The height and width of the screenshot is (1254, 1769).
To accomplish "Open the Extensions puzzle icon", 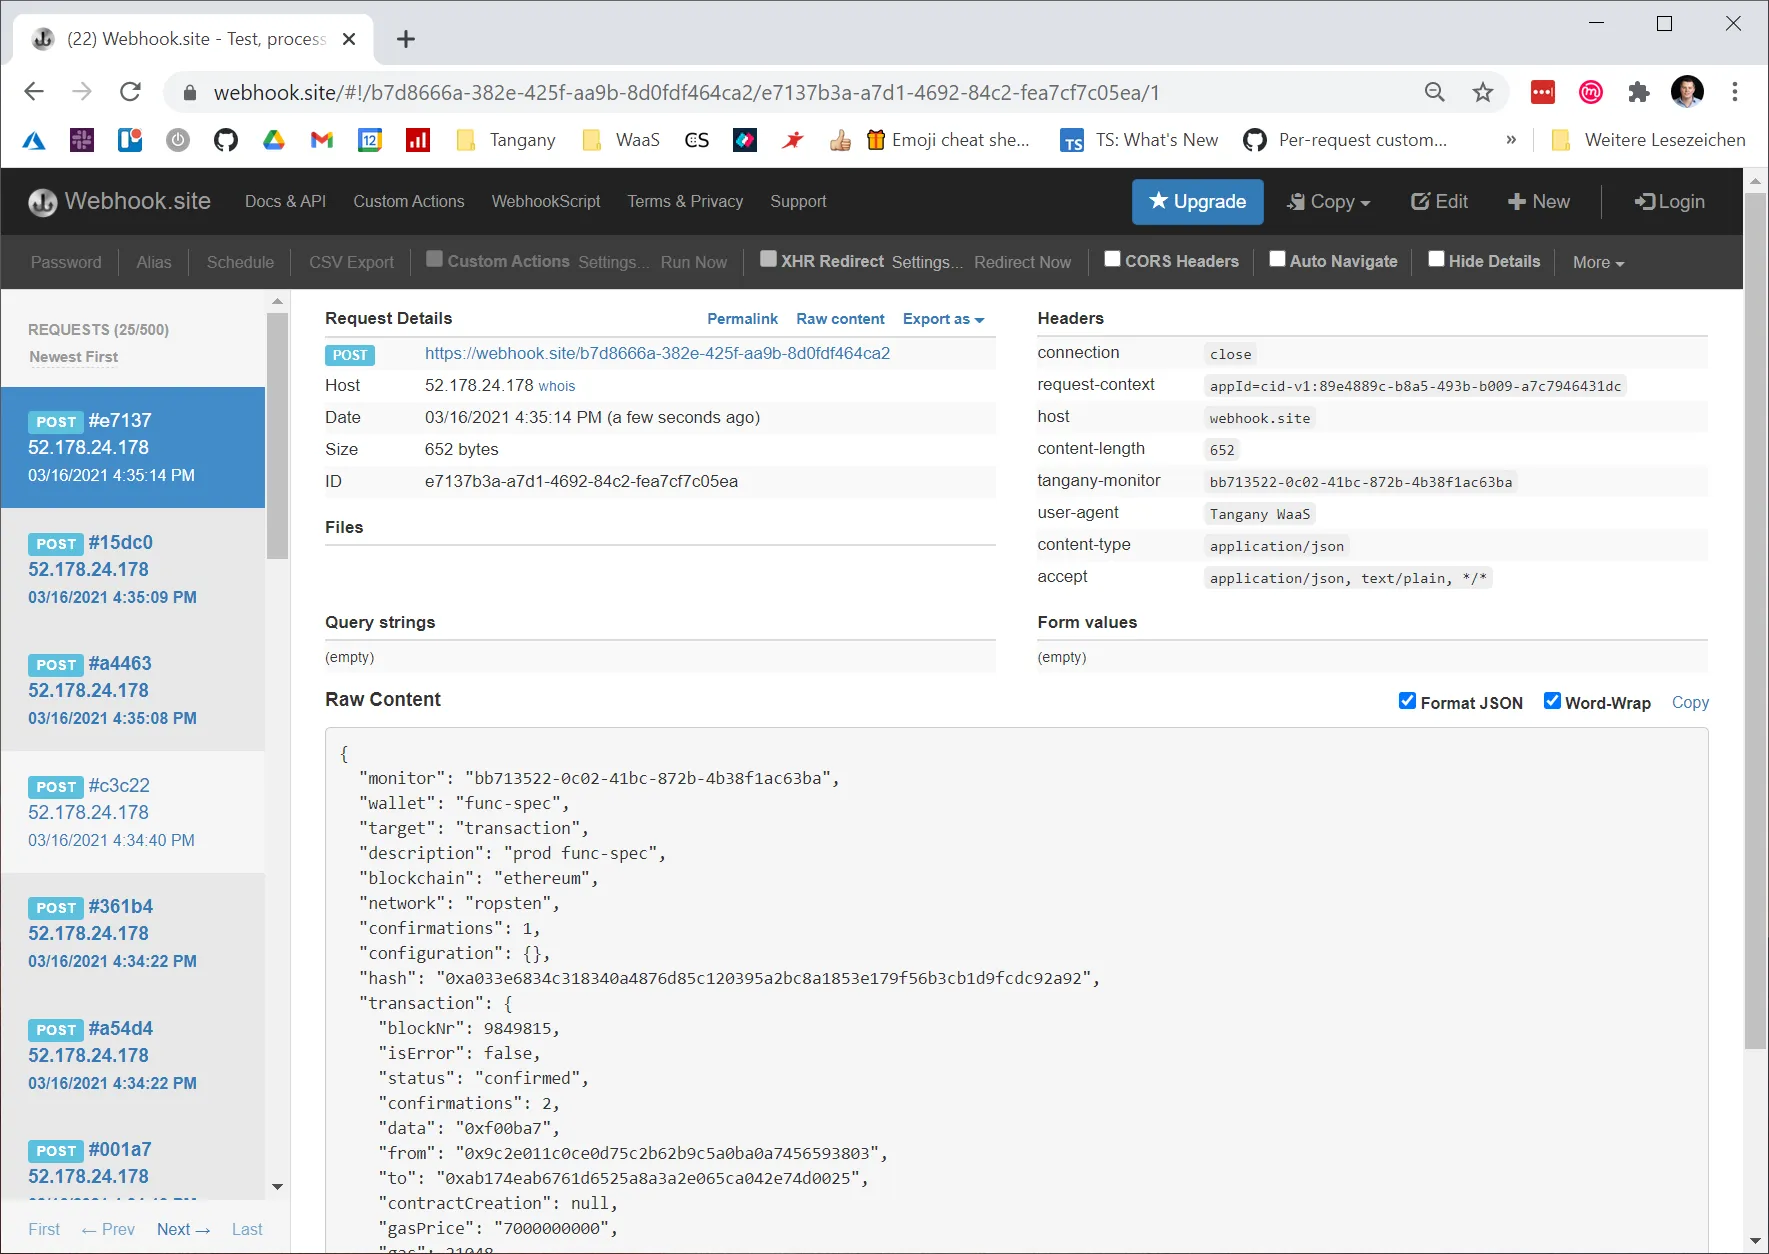I will tap(1639, 92).
